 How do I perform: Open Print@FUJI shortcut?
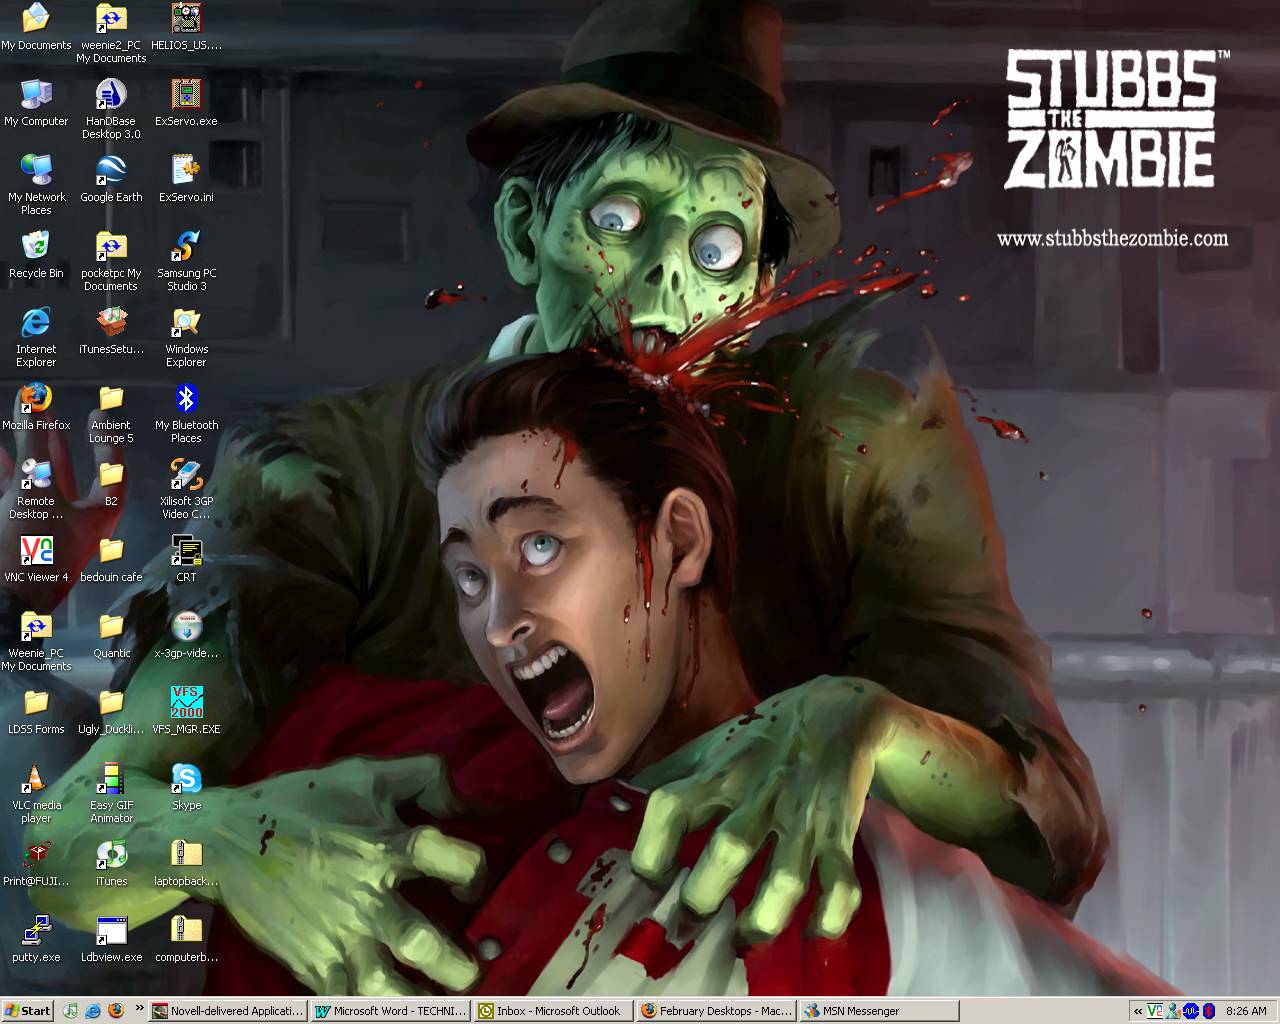pyautogui.click(x=36, y=863)
